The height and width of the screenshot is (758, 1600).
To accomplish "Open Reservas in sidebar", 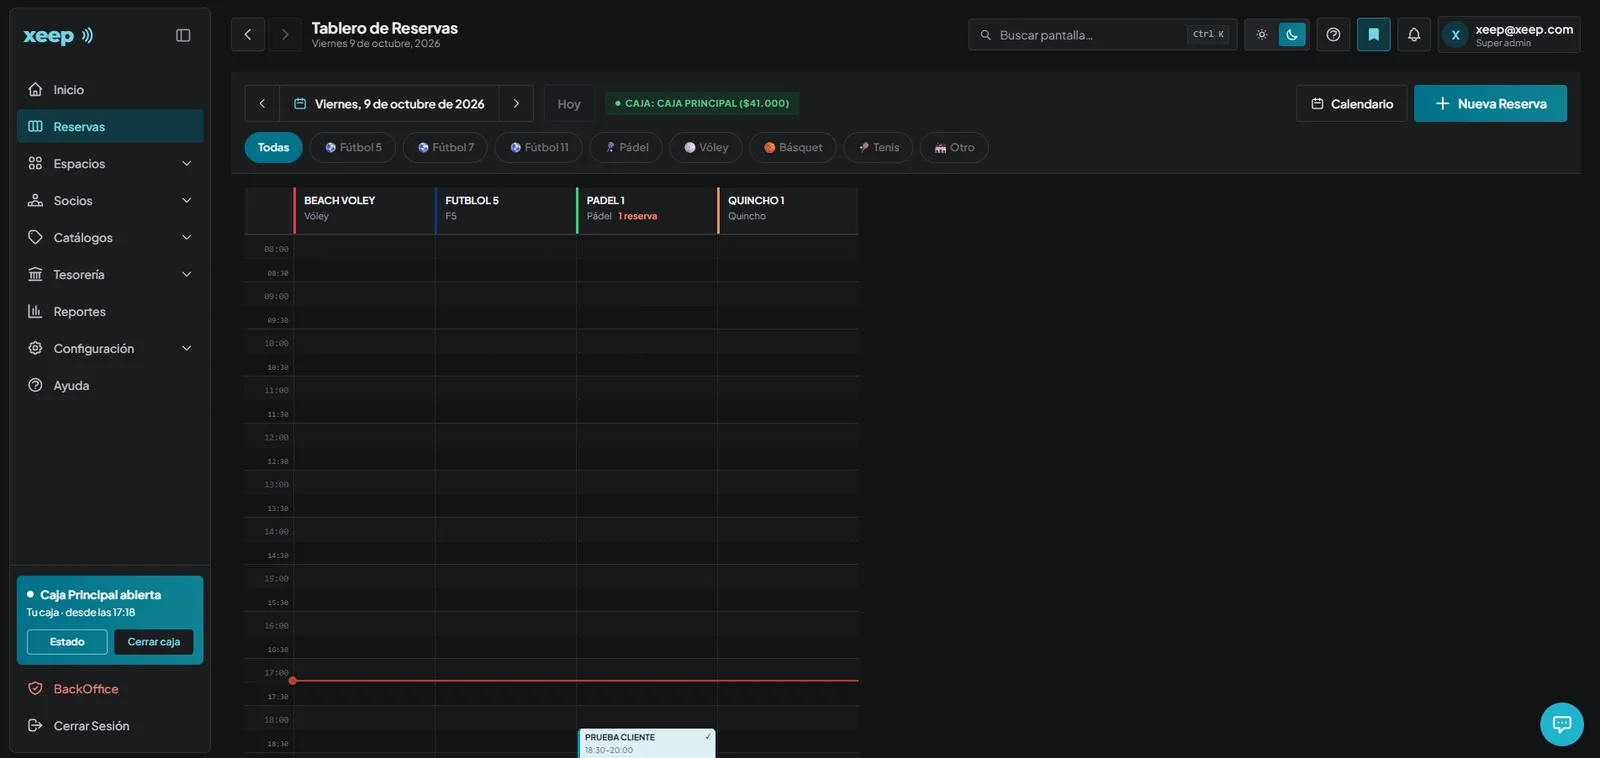I will point(110,127).
